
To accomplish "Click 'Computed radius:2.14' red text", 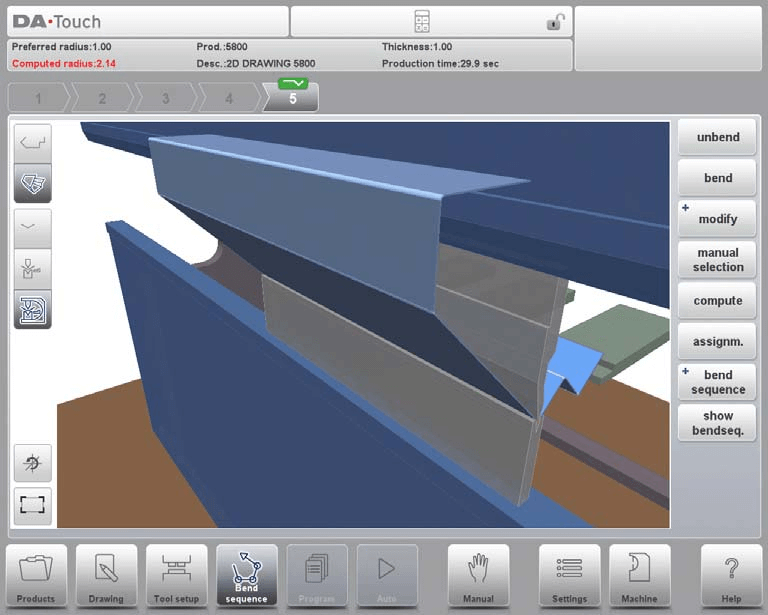I will 64,64.
